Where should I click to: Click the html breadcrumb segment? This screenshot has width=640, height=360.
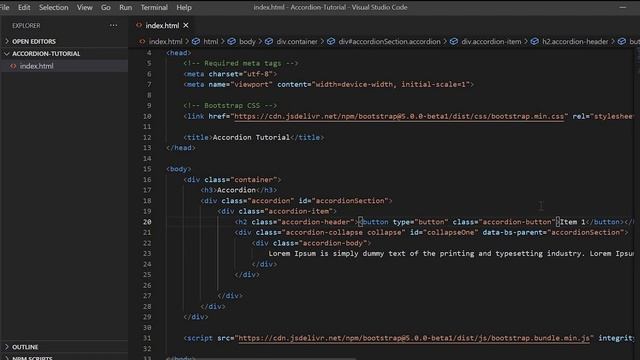tap(211, 41)
